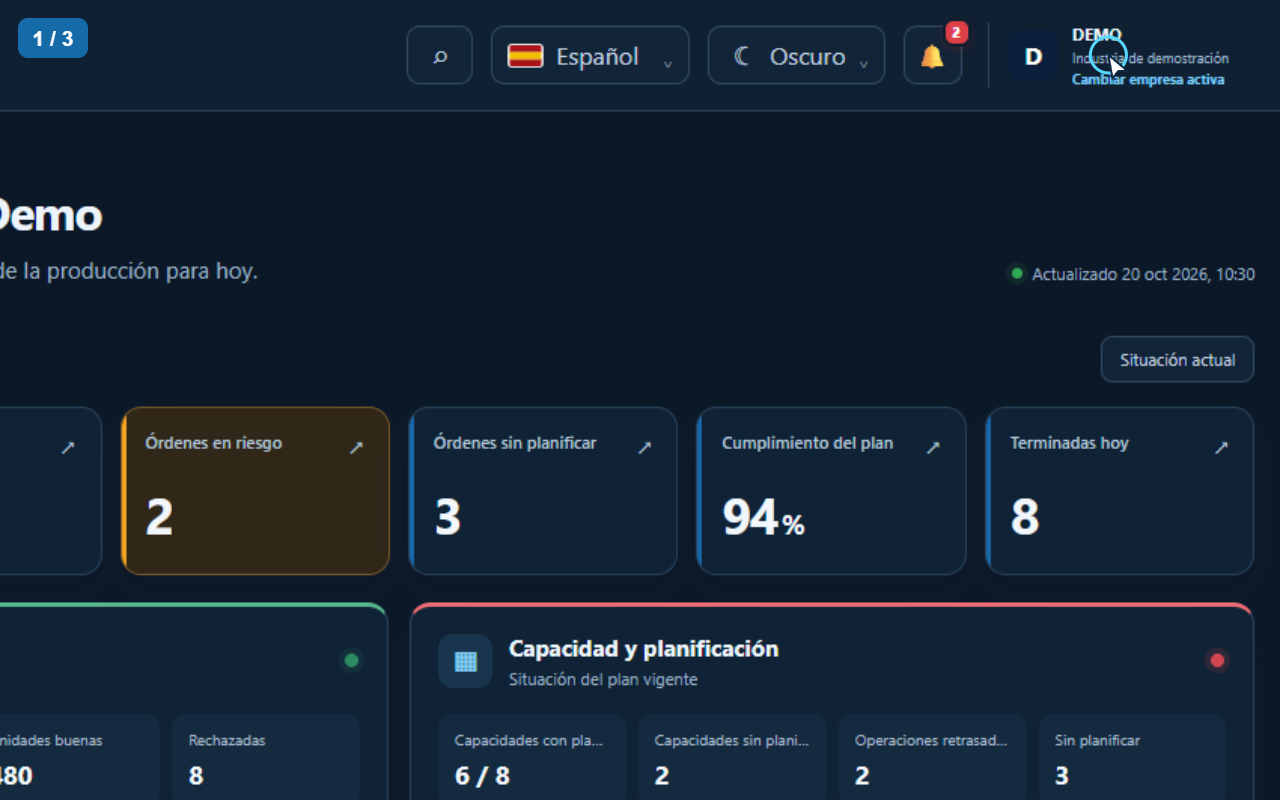Image resolution: width=1280 pixels, height=800 pixels.
Task: Open the search magnifier button
Action: coord(440,56)
